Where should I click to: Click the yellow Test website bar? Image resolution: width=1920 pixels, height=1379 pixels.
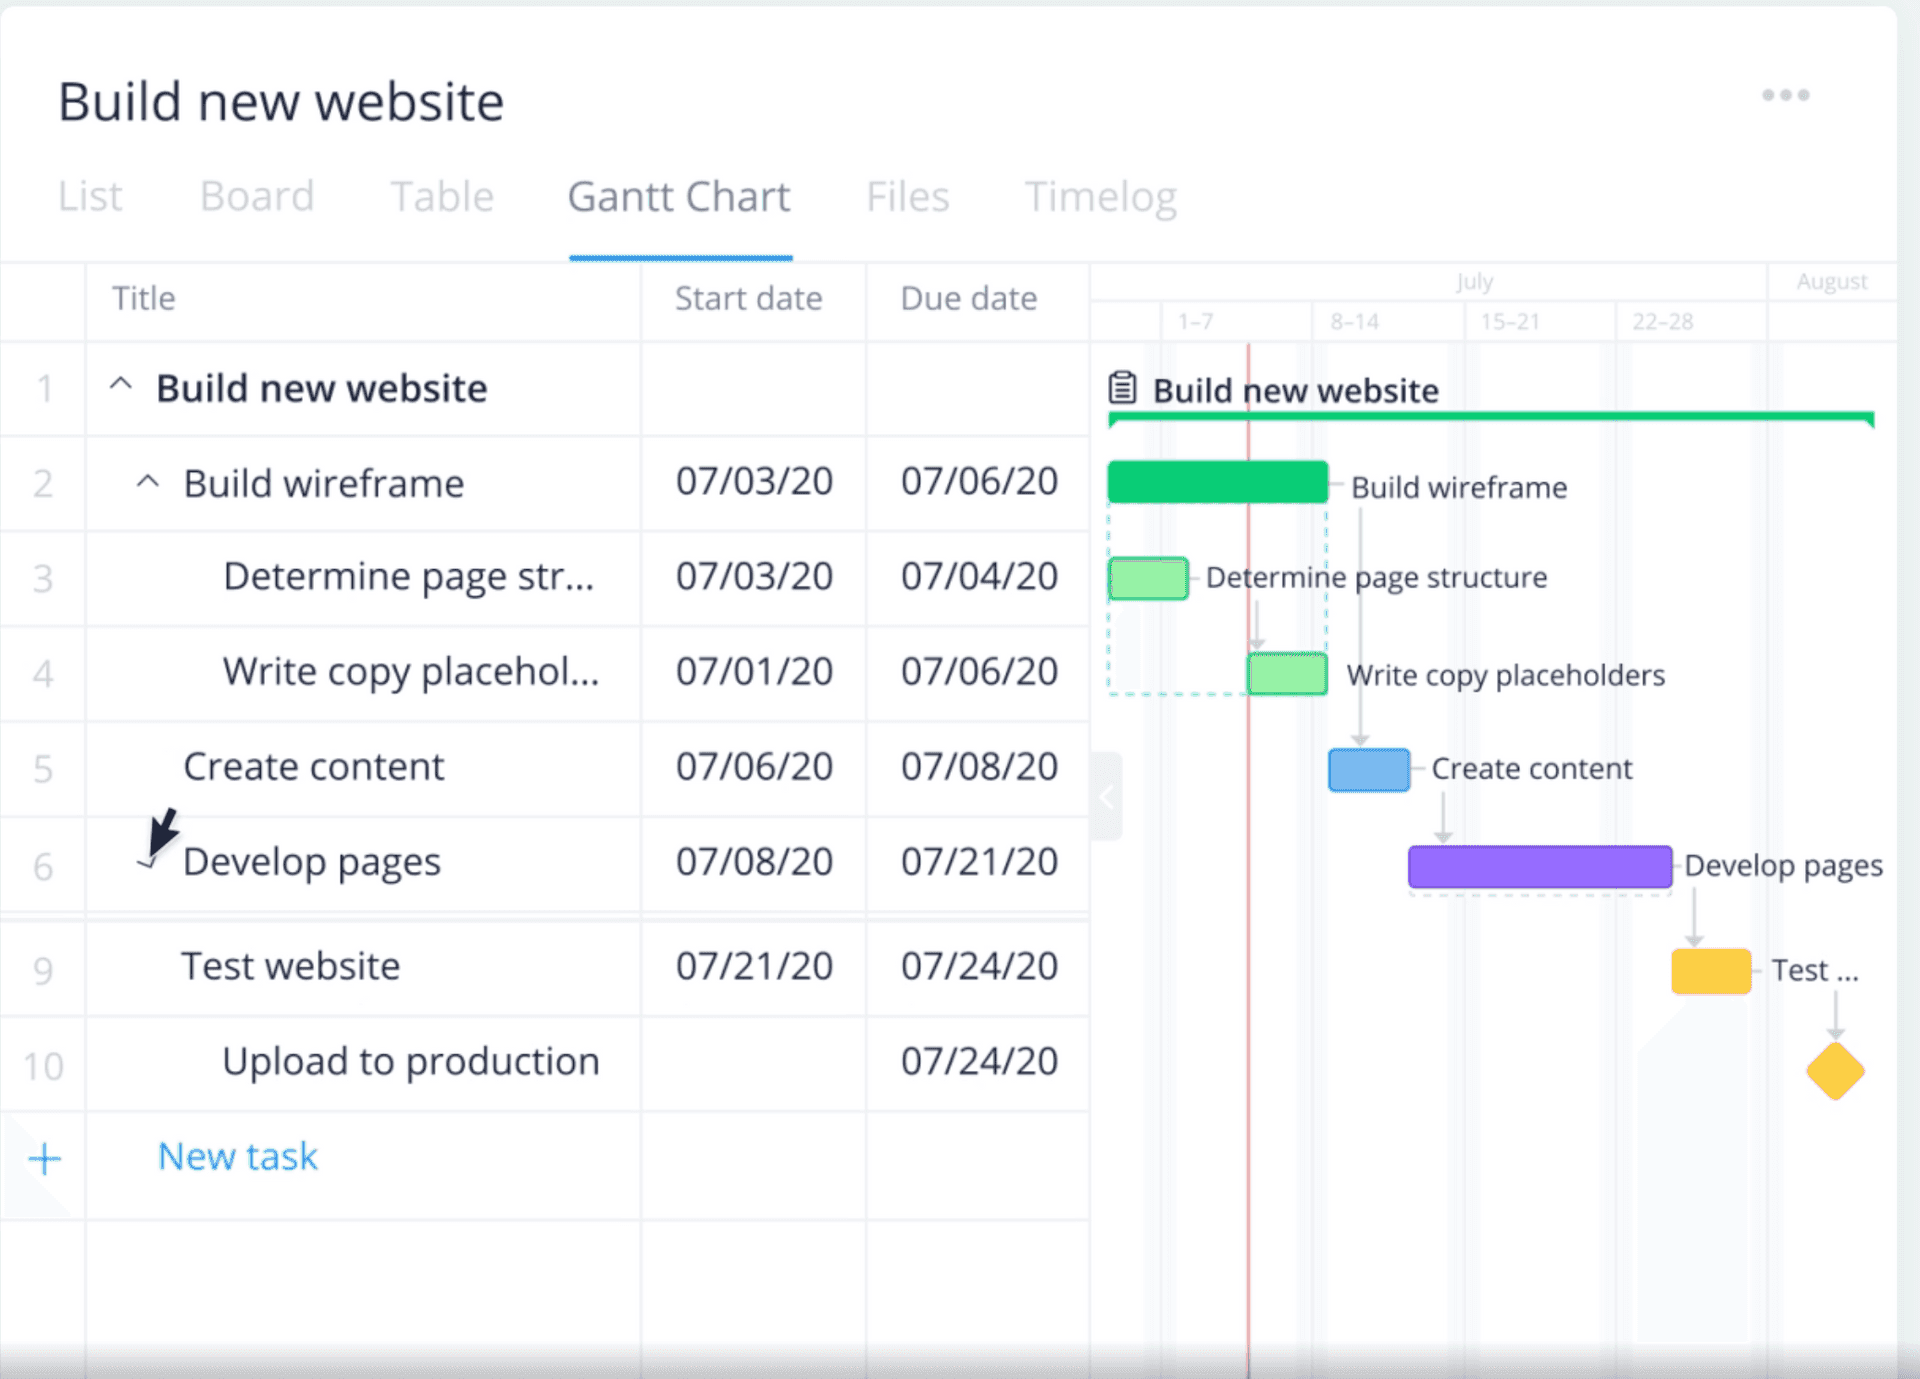[1710, 971]
